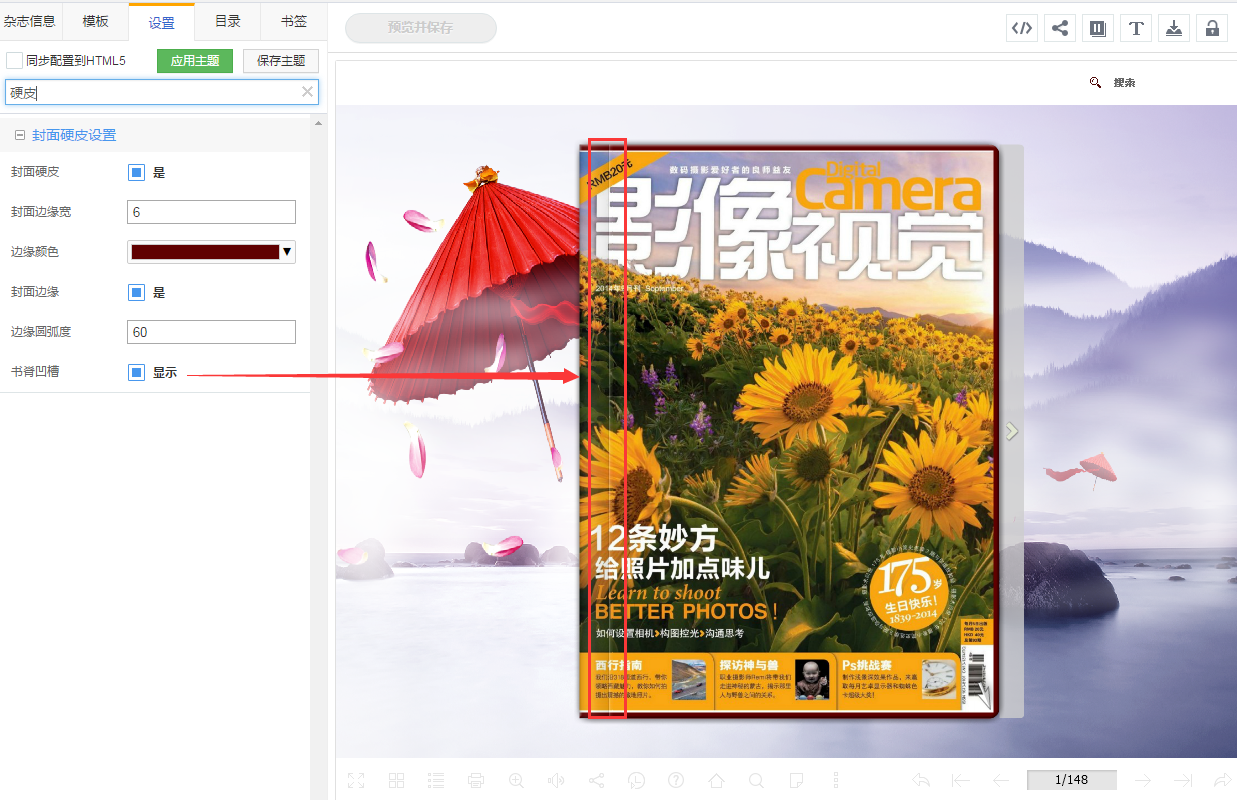Open the embed code icon in top toolbar
The width and height of the screenshot is (1237, 800).
tap(1022, 28)
